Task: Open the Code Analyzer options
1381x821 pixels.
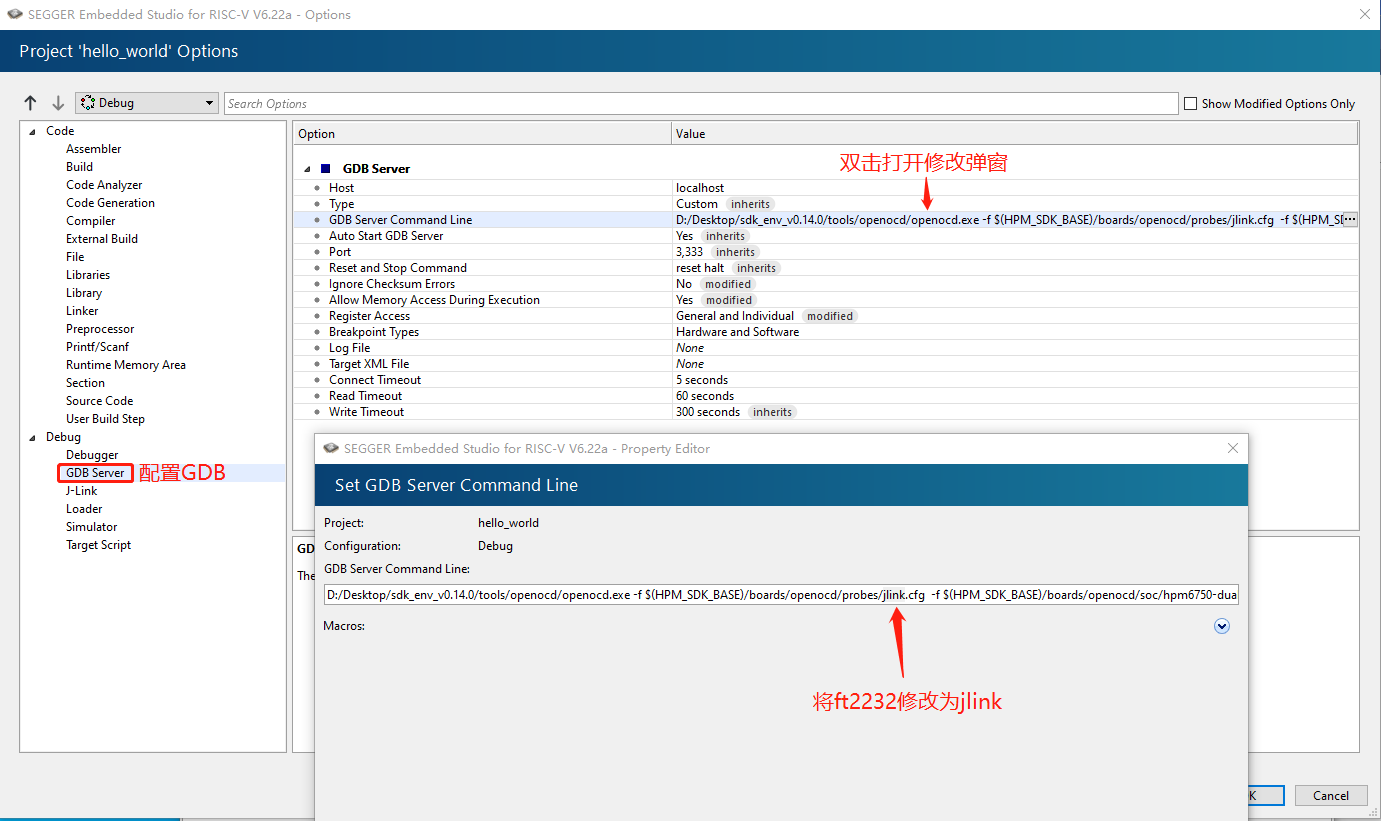Action: (x=104, y=185)
